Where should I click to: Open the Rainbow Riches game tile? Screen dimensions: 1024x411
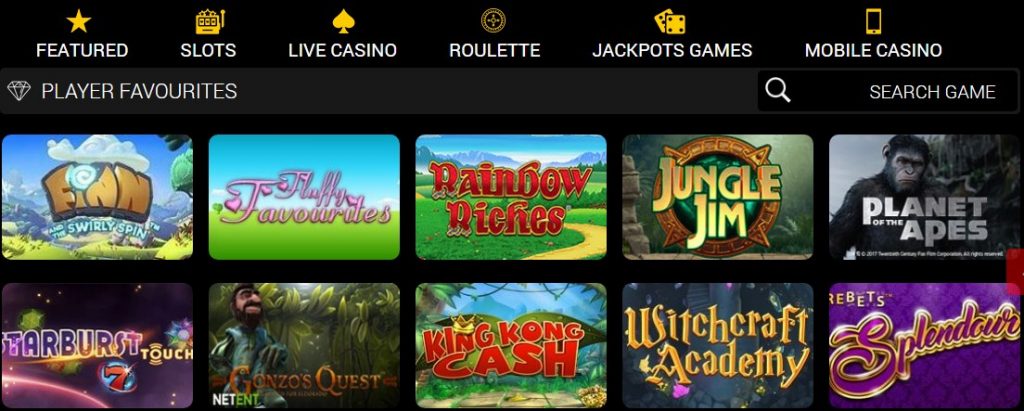(511, 197)
